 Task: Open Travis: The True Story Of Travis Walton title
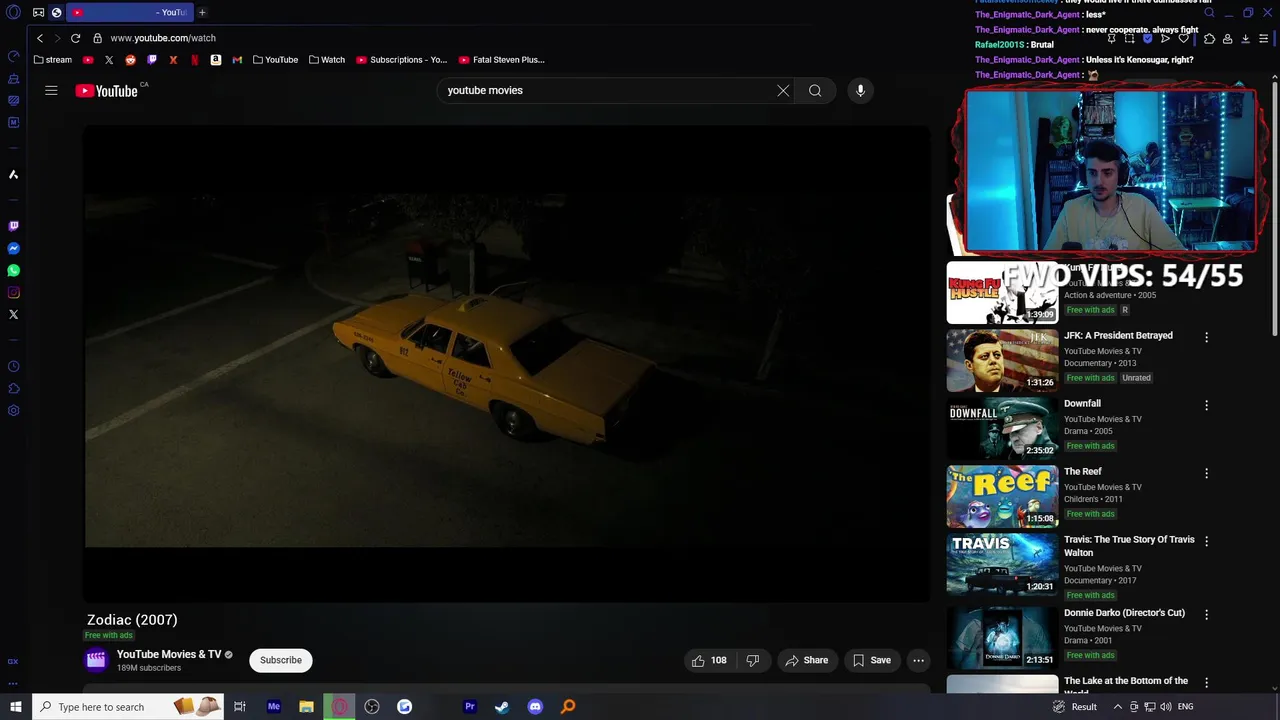click(1129, 546)
